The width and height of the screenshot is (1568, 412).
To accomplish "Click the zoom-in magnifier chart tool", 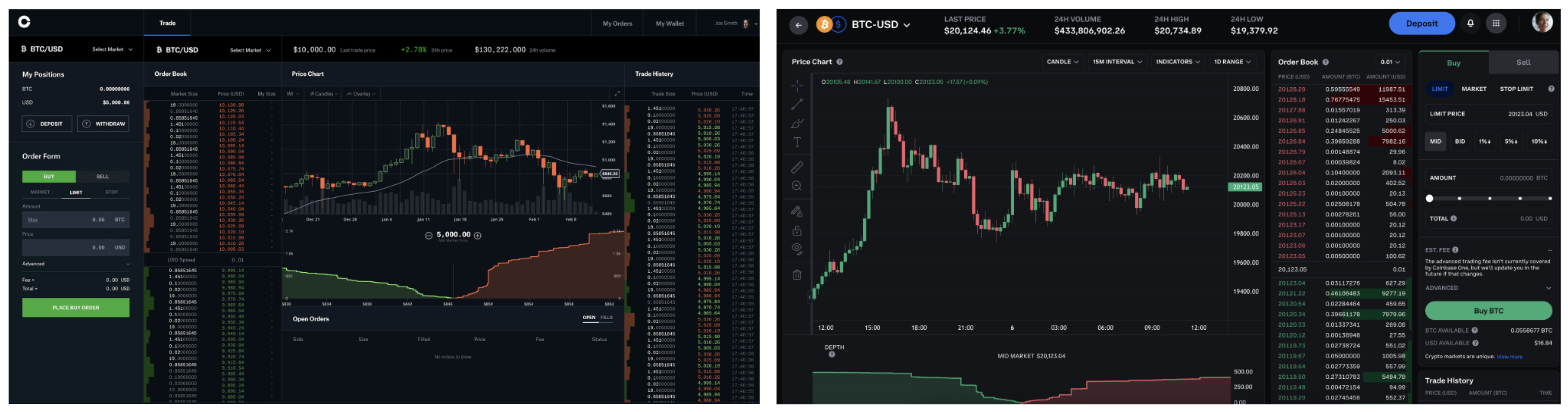I will click(x=797, y=186).
